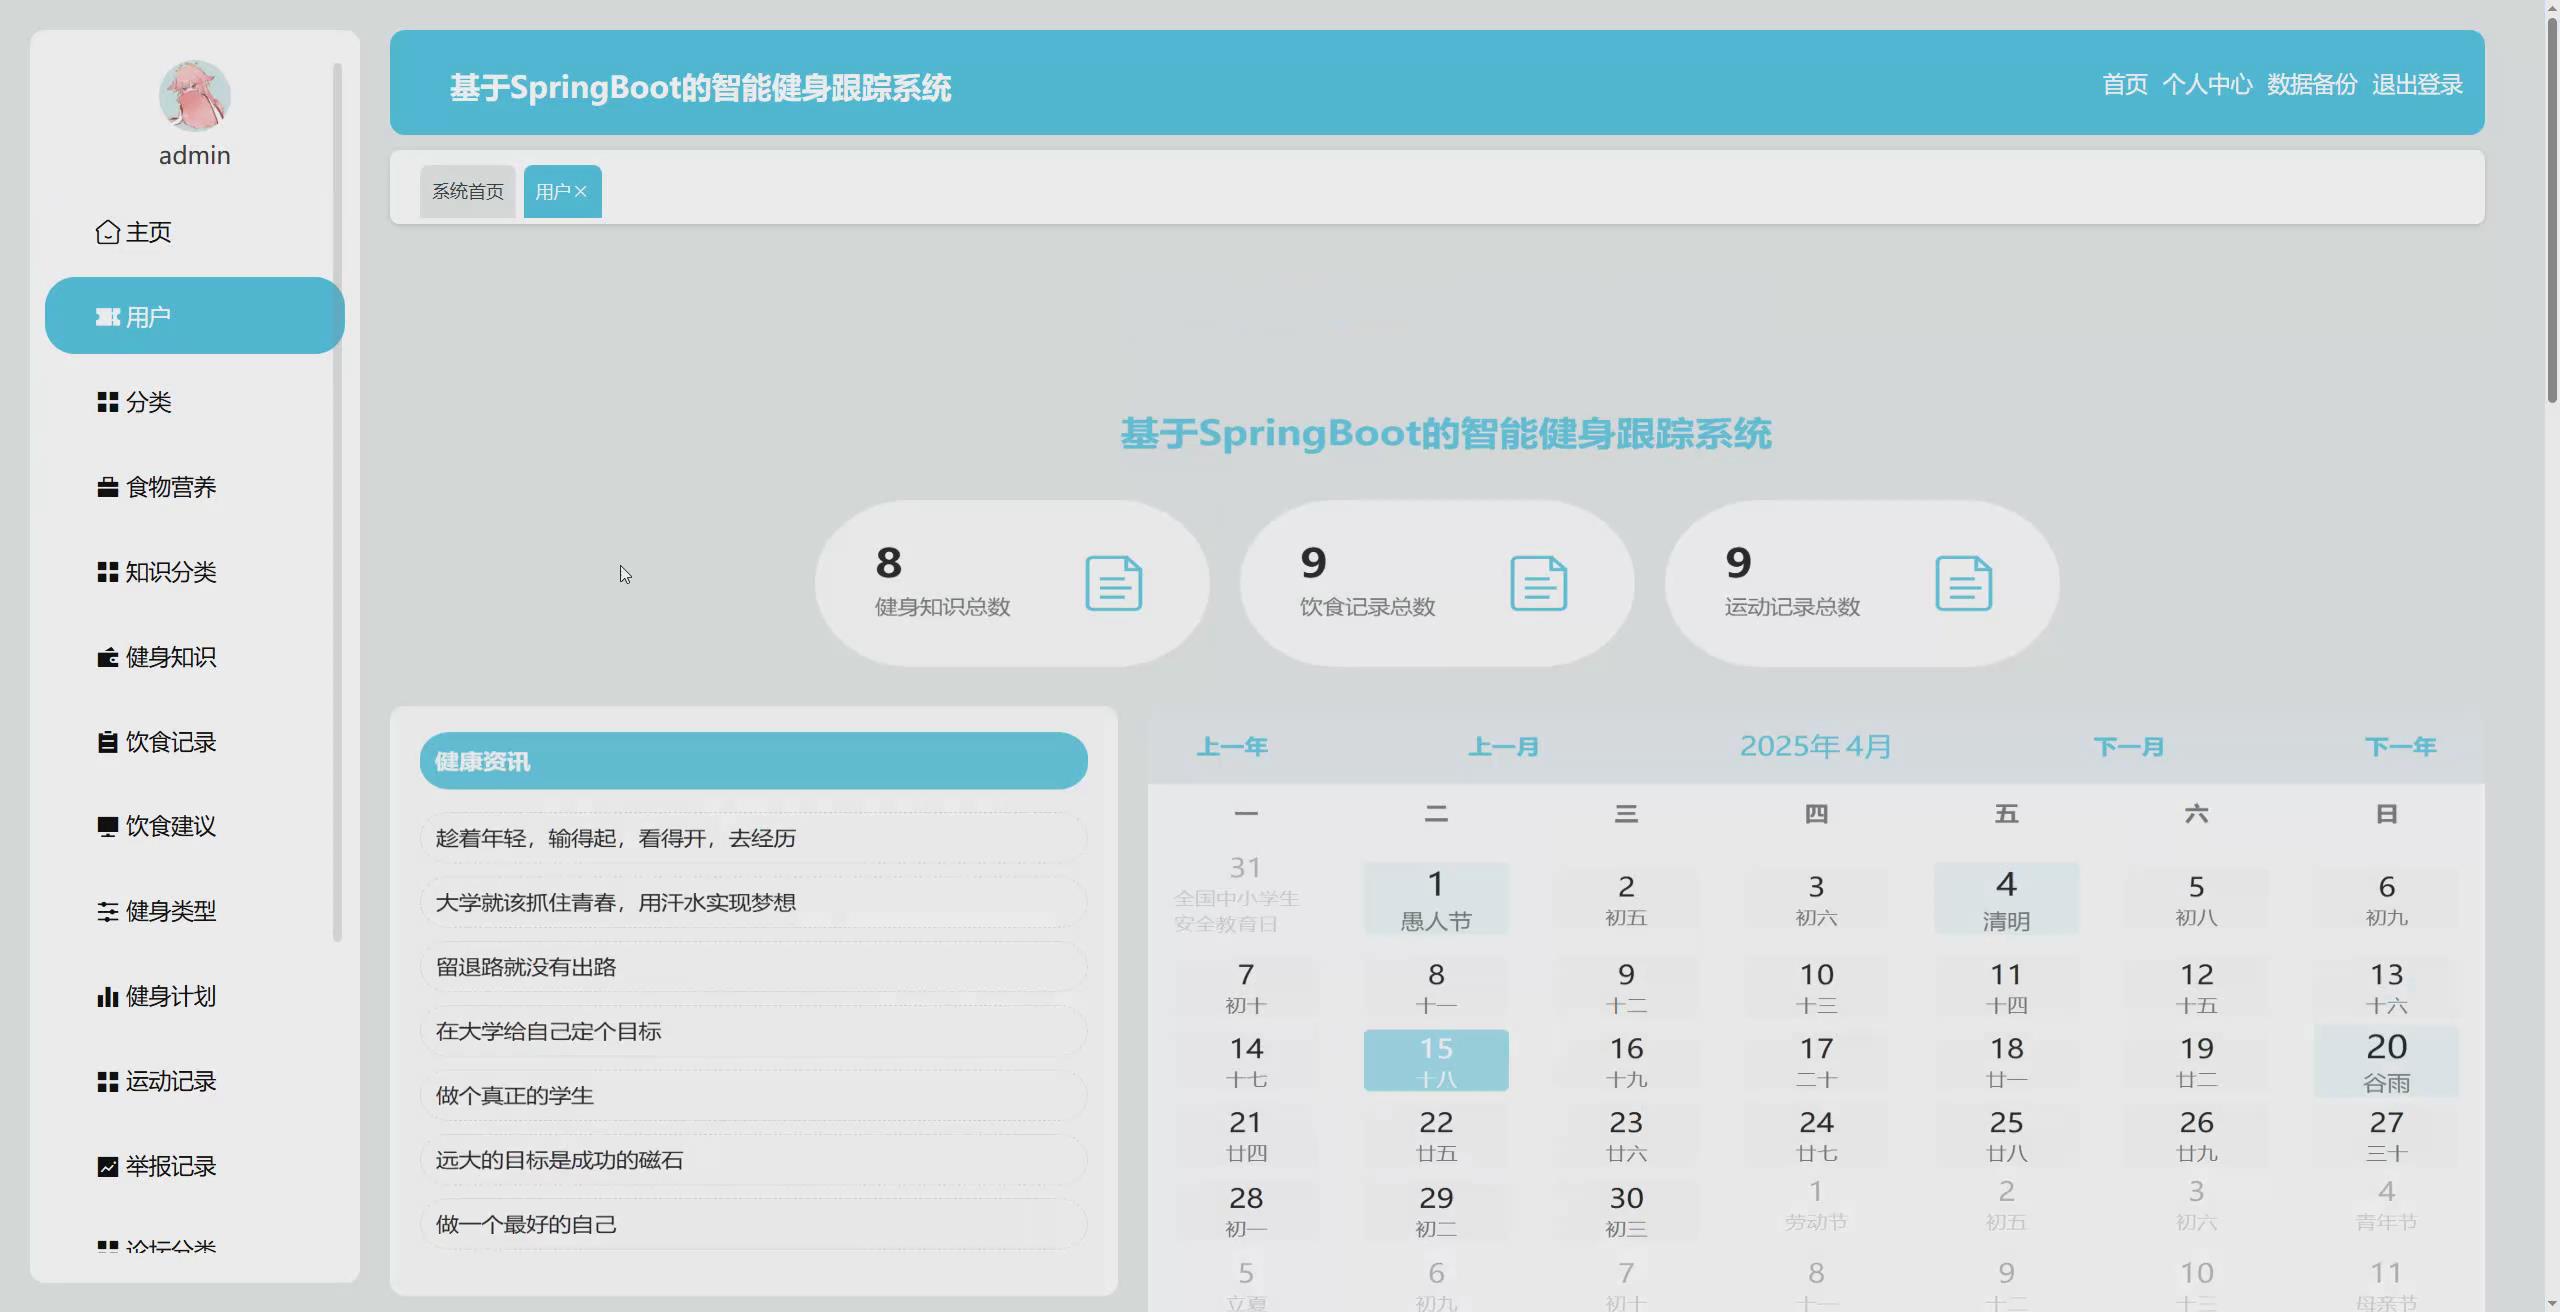Click 退出登录 to log out
Image resolution: width=2560 pixels, height=1312 pixels.
pos(2418,84)
